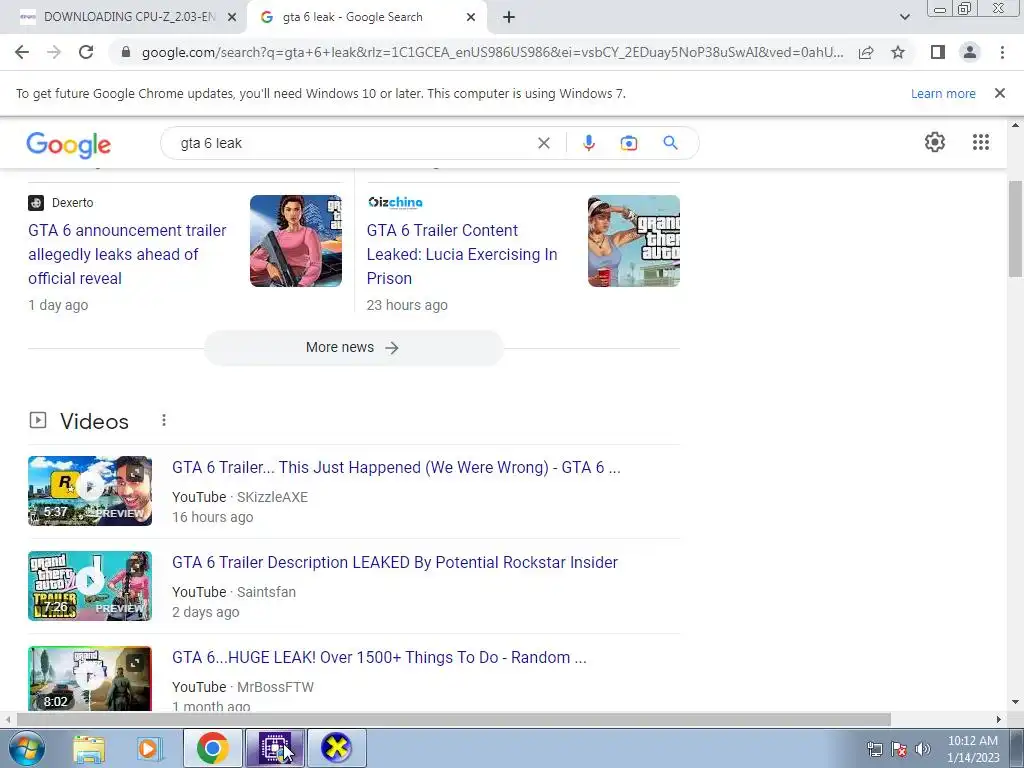Open the volume control in system tray

click(x=922, y=749)
